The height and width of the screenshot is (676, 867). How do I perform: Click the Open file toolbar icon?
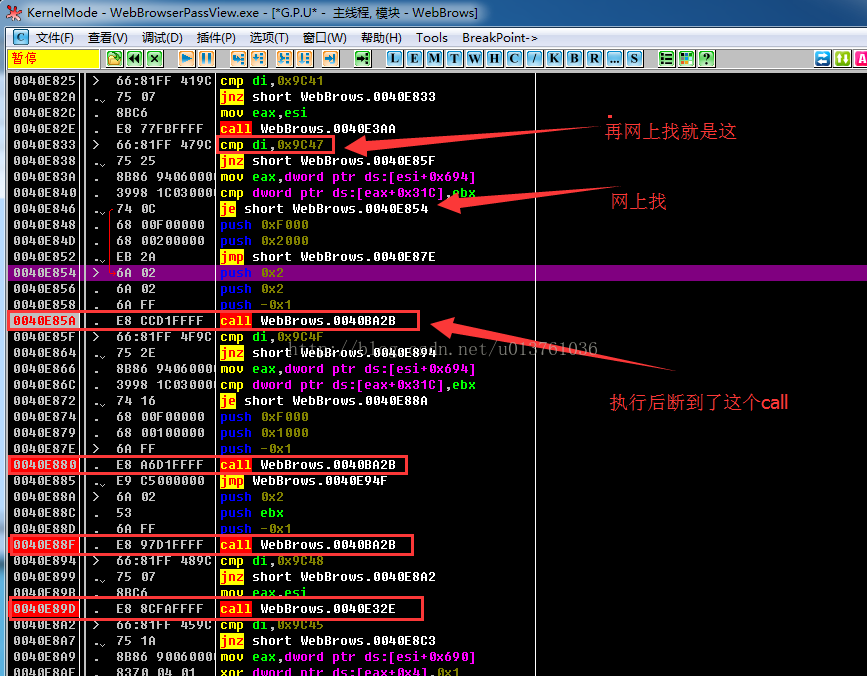tap(114, 59)
